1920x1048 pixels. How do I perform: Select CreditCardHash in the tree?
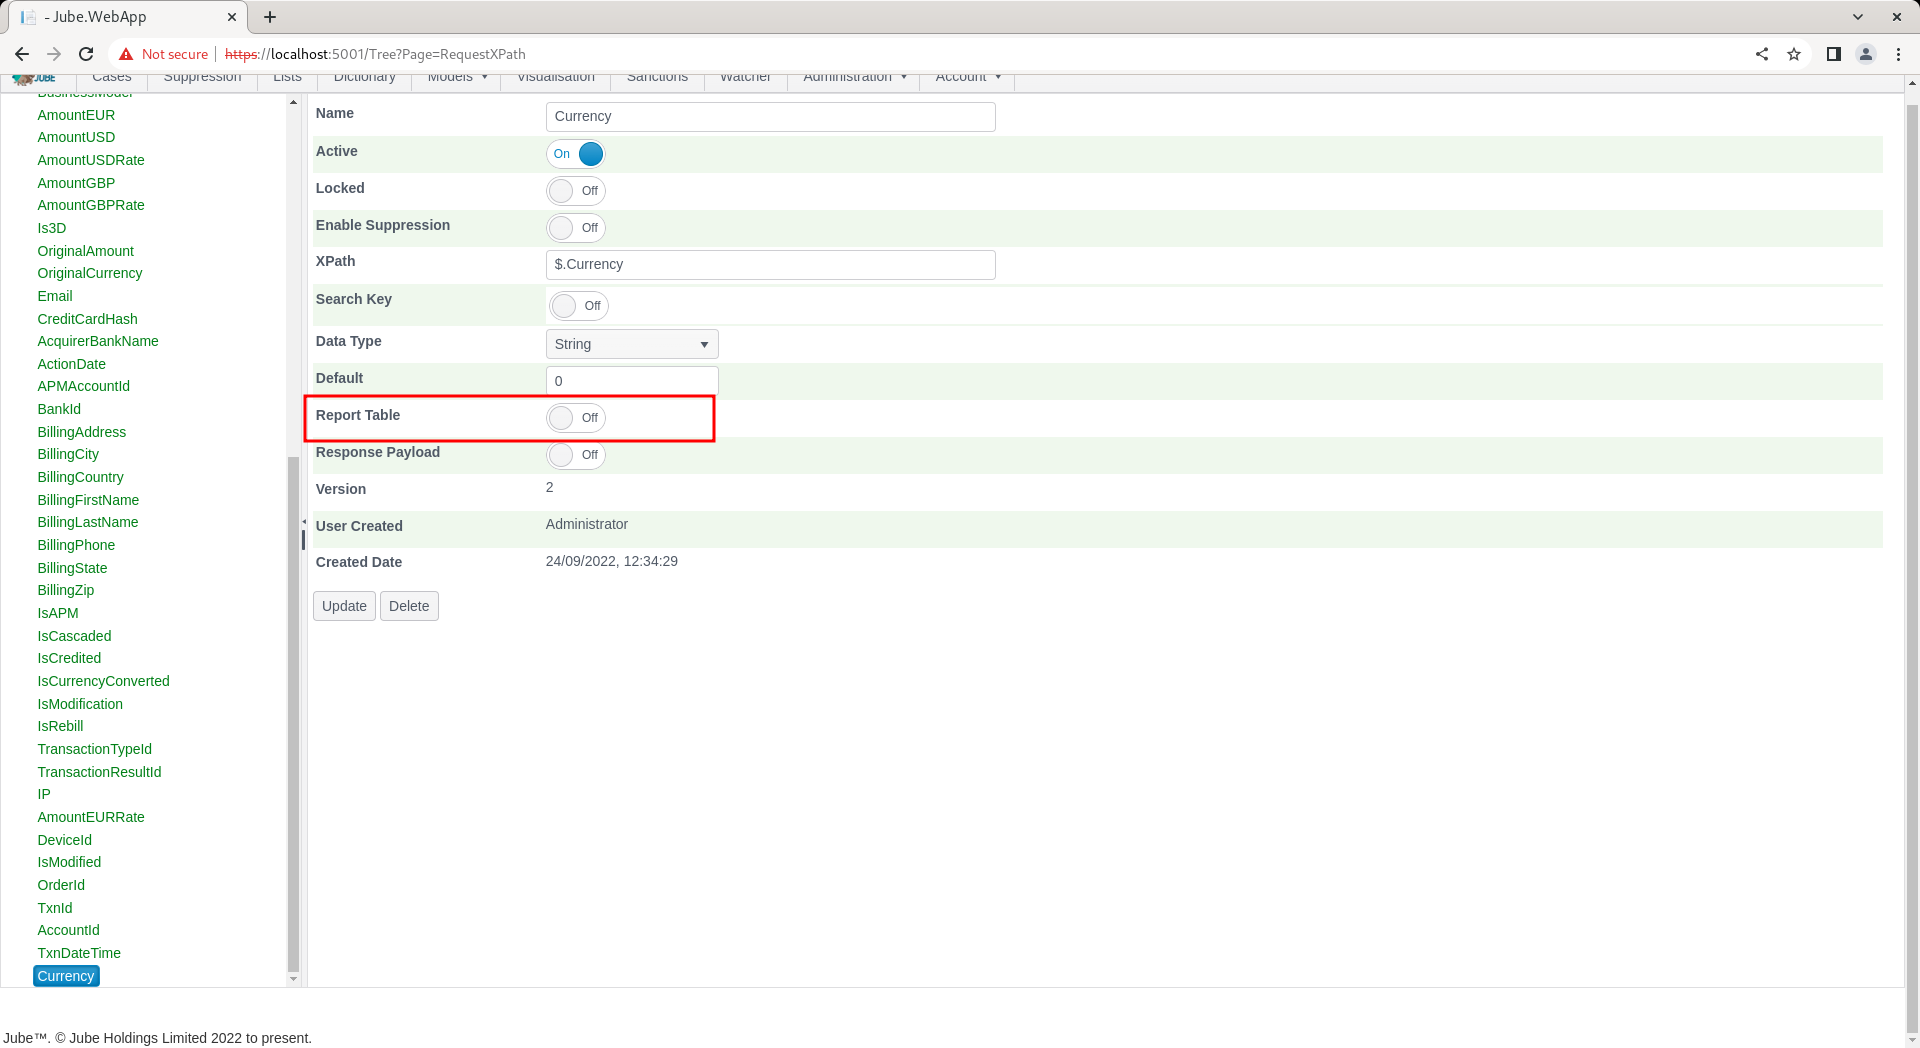click(x=88, y=319)
